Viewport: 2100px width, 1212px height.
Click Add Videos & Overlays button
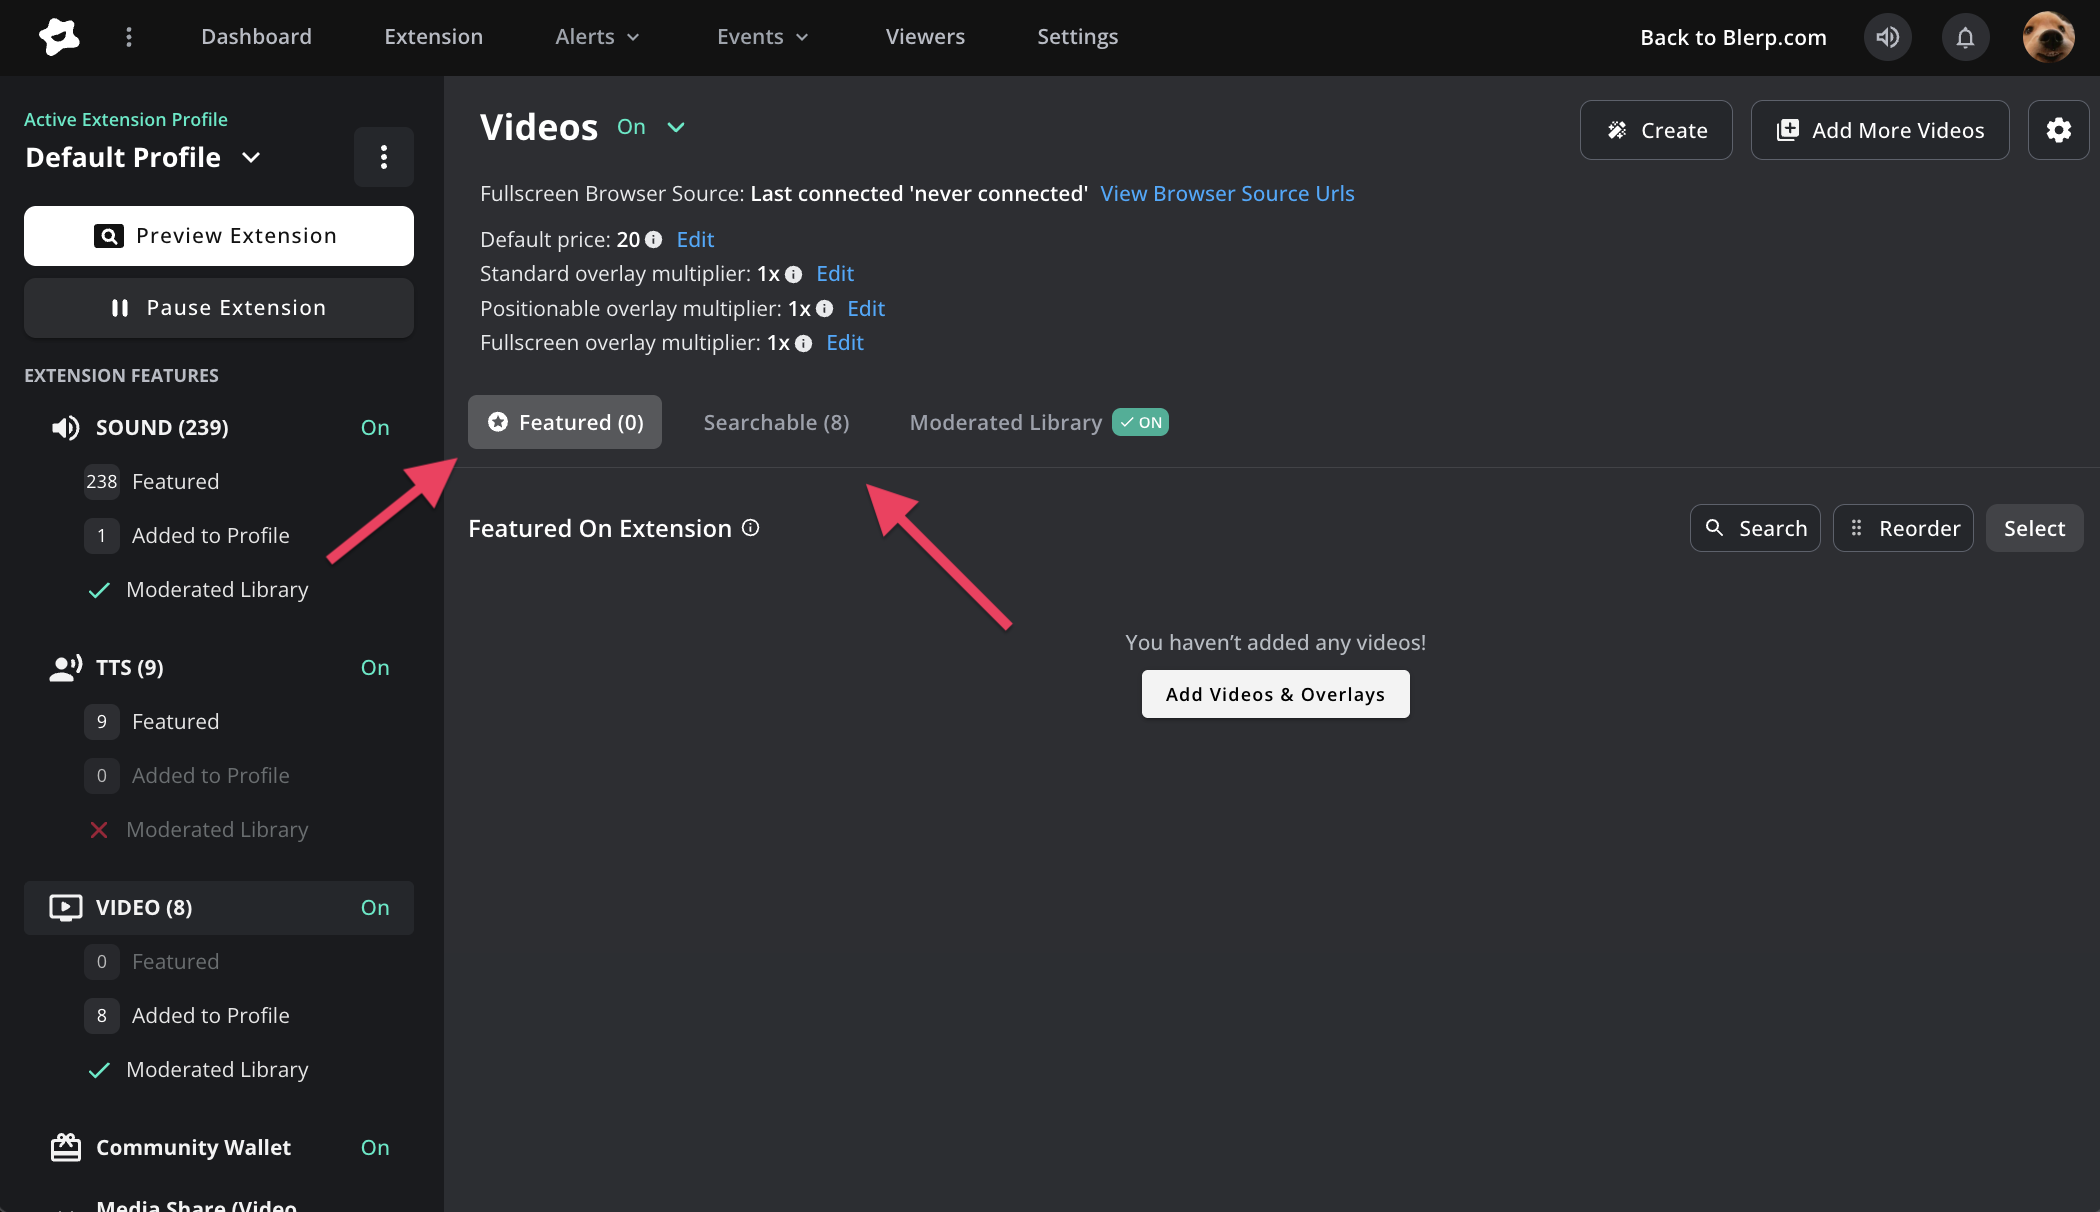point(1275,694)
